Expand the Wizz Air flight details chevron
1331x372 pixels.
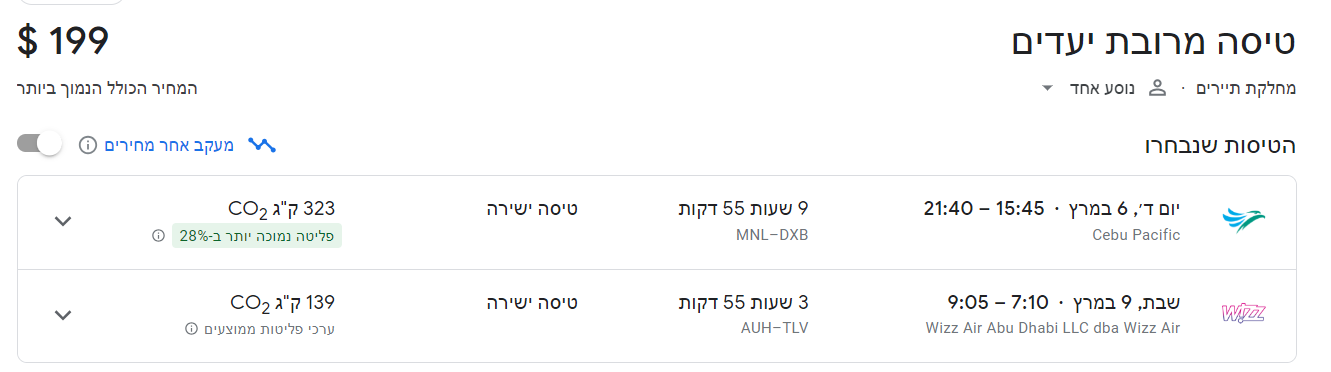pyautogui.click(x=63, y=315)
